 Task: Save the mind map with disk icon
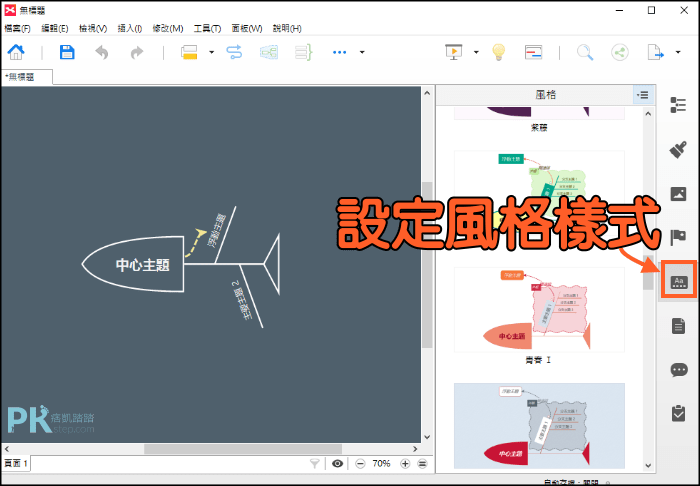point(67,52)
